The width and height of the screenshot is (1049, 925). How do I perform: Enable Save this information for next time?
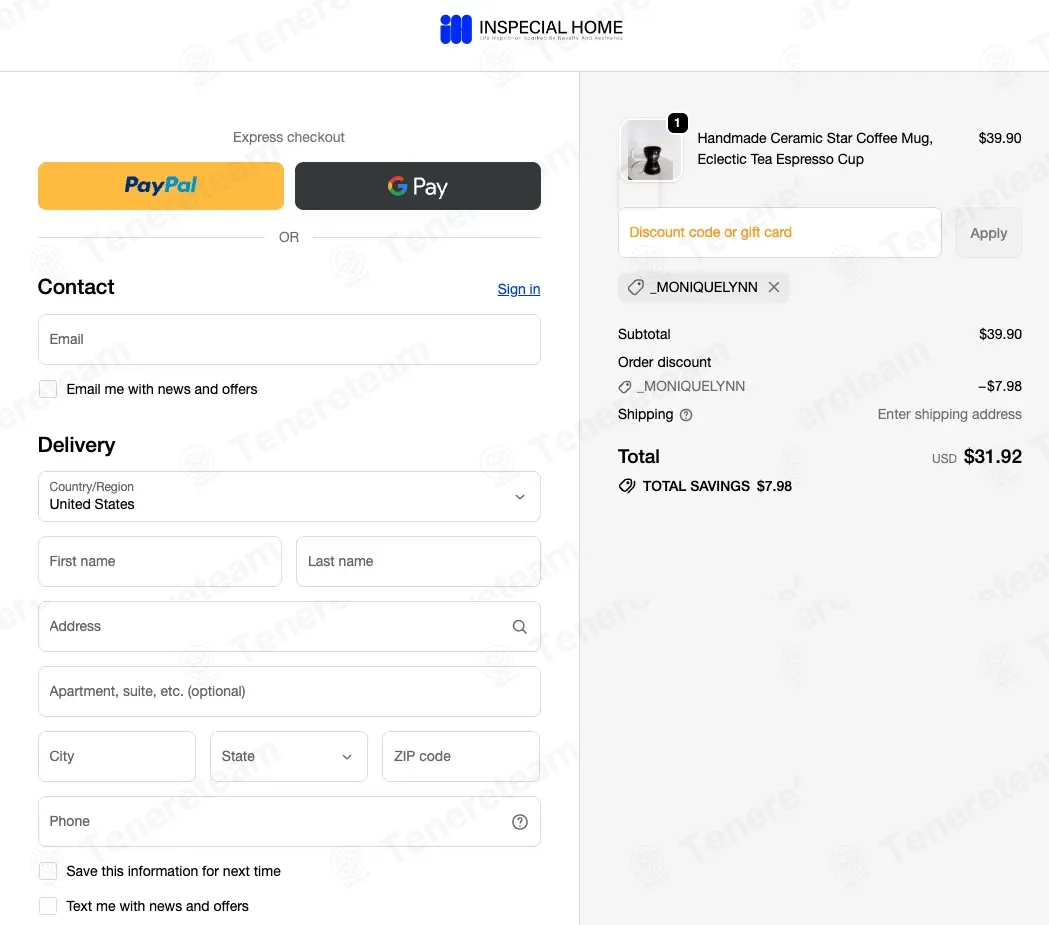click(x=48, y=871)
